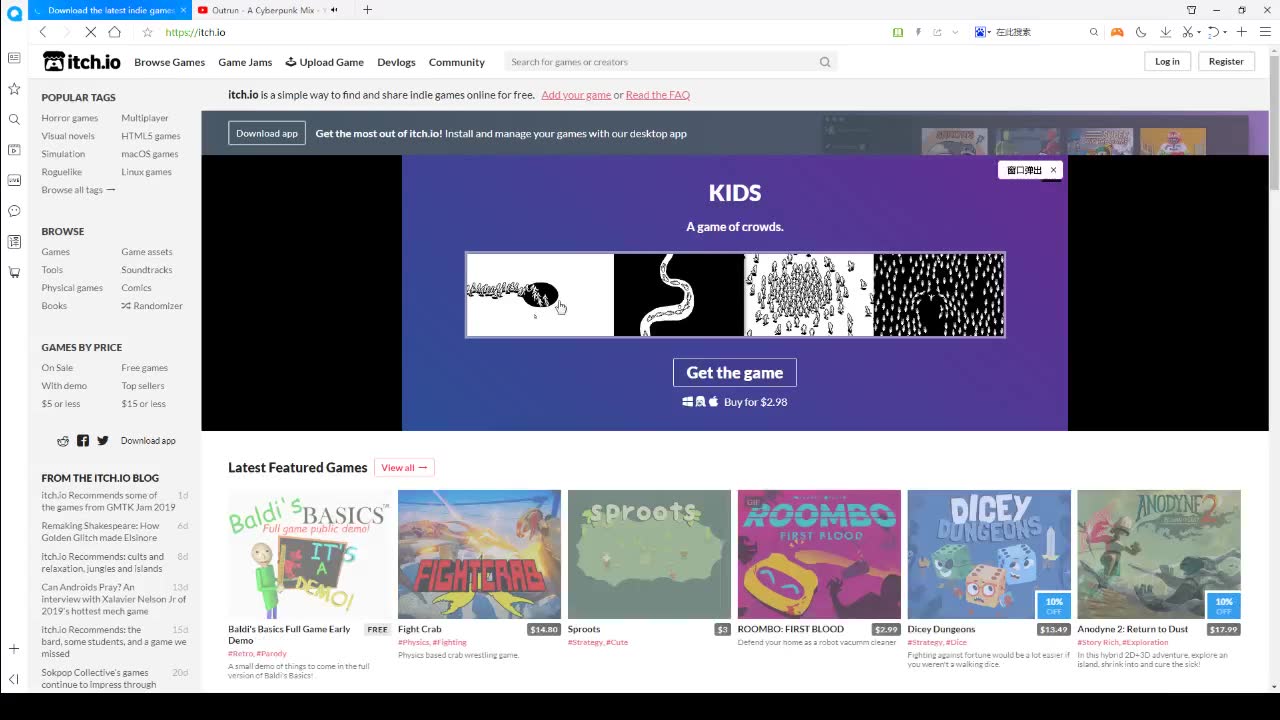Click the orange game controller icon
Screen dimensions: 1280x720
pyautogui.click(x=1117, y=32)
